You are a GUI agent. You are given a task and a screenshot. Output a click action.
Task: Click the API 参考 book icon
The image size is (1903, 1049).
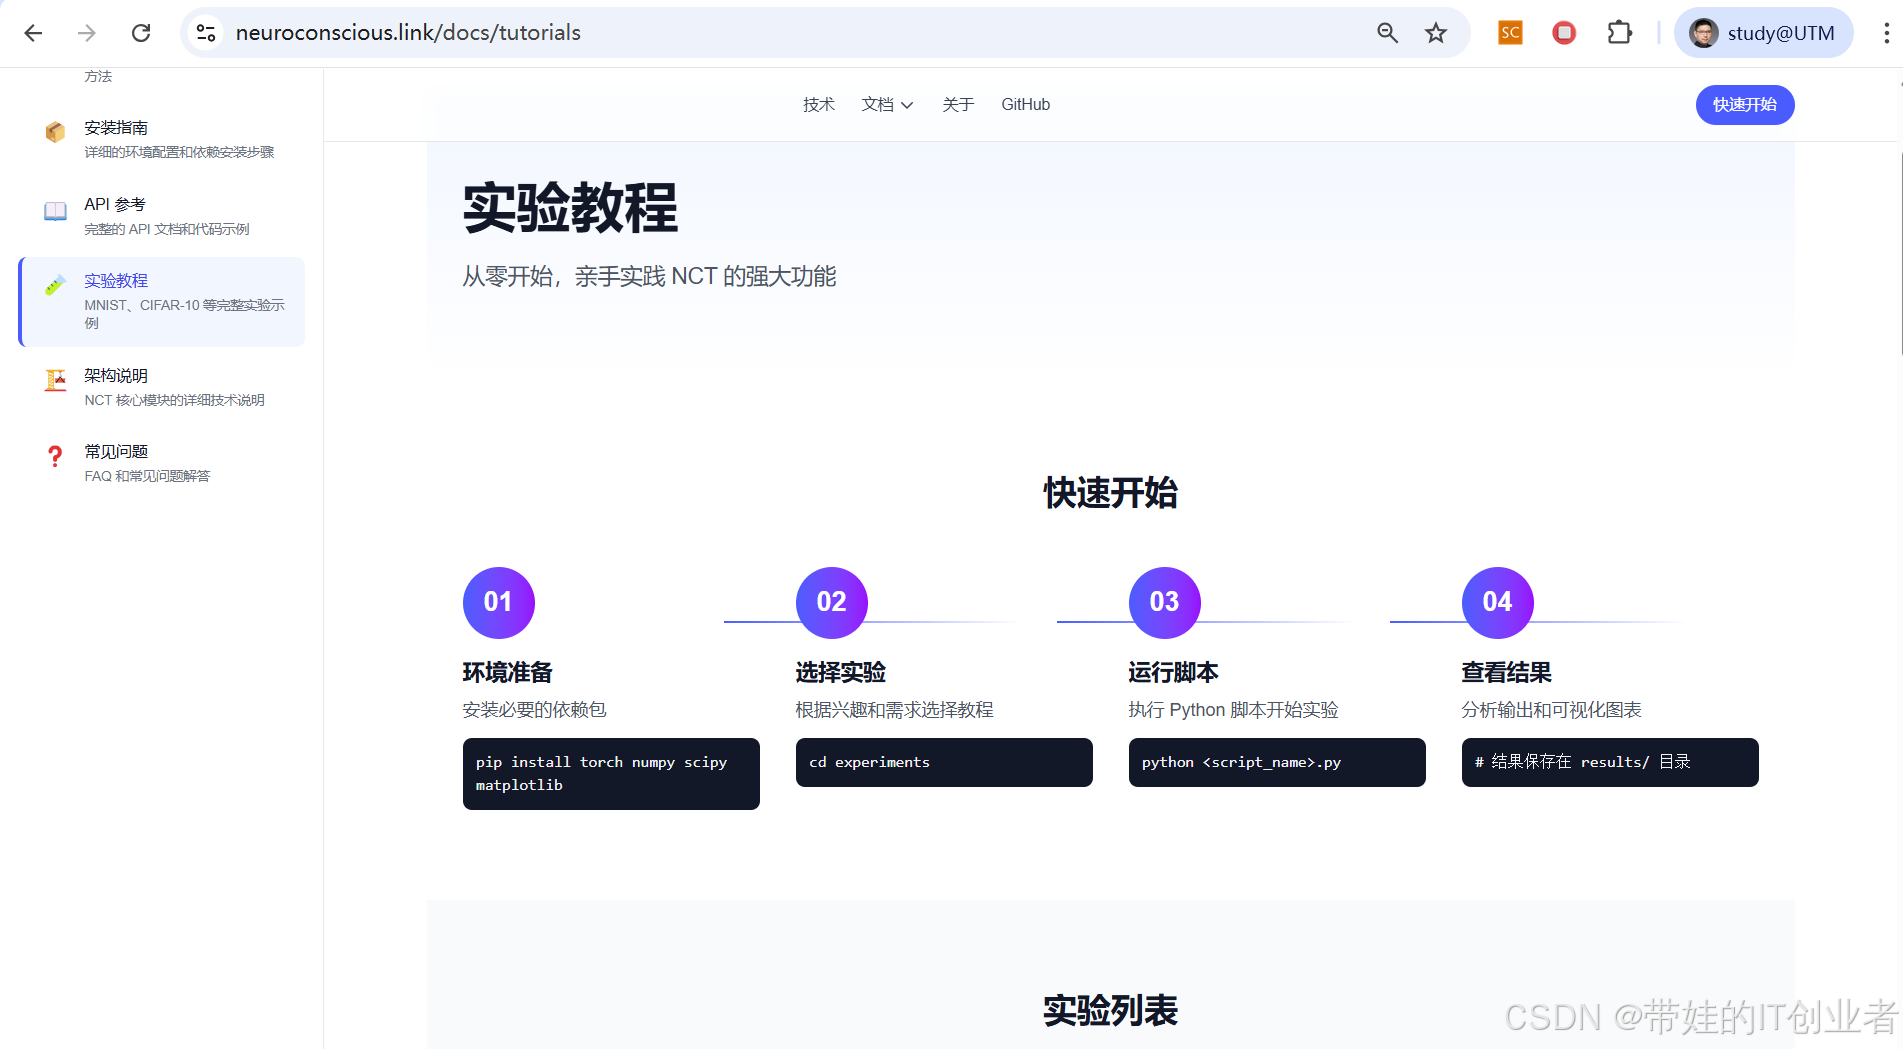55,211
